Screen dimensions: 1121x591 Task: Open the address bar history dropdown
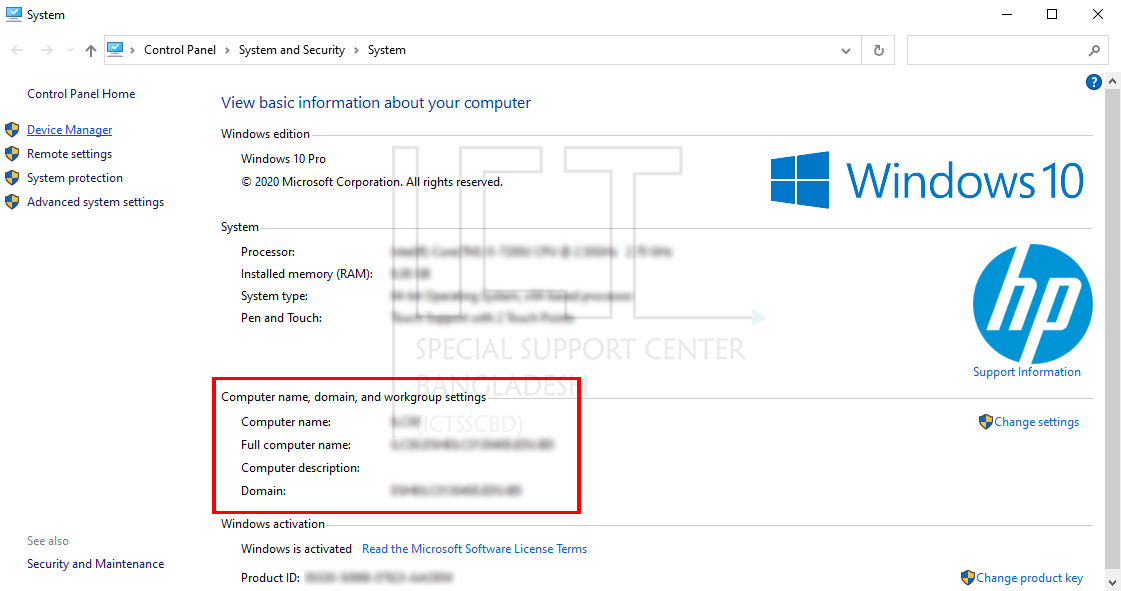click(846, 51)
